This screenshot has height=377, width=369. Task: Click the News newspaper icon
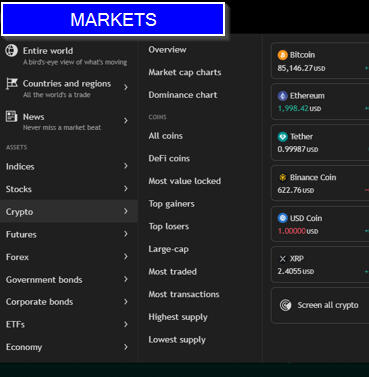tap(12, 116)
